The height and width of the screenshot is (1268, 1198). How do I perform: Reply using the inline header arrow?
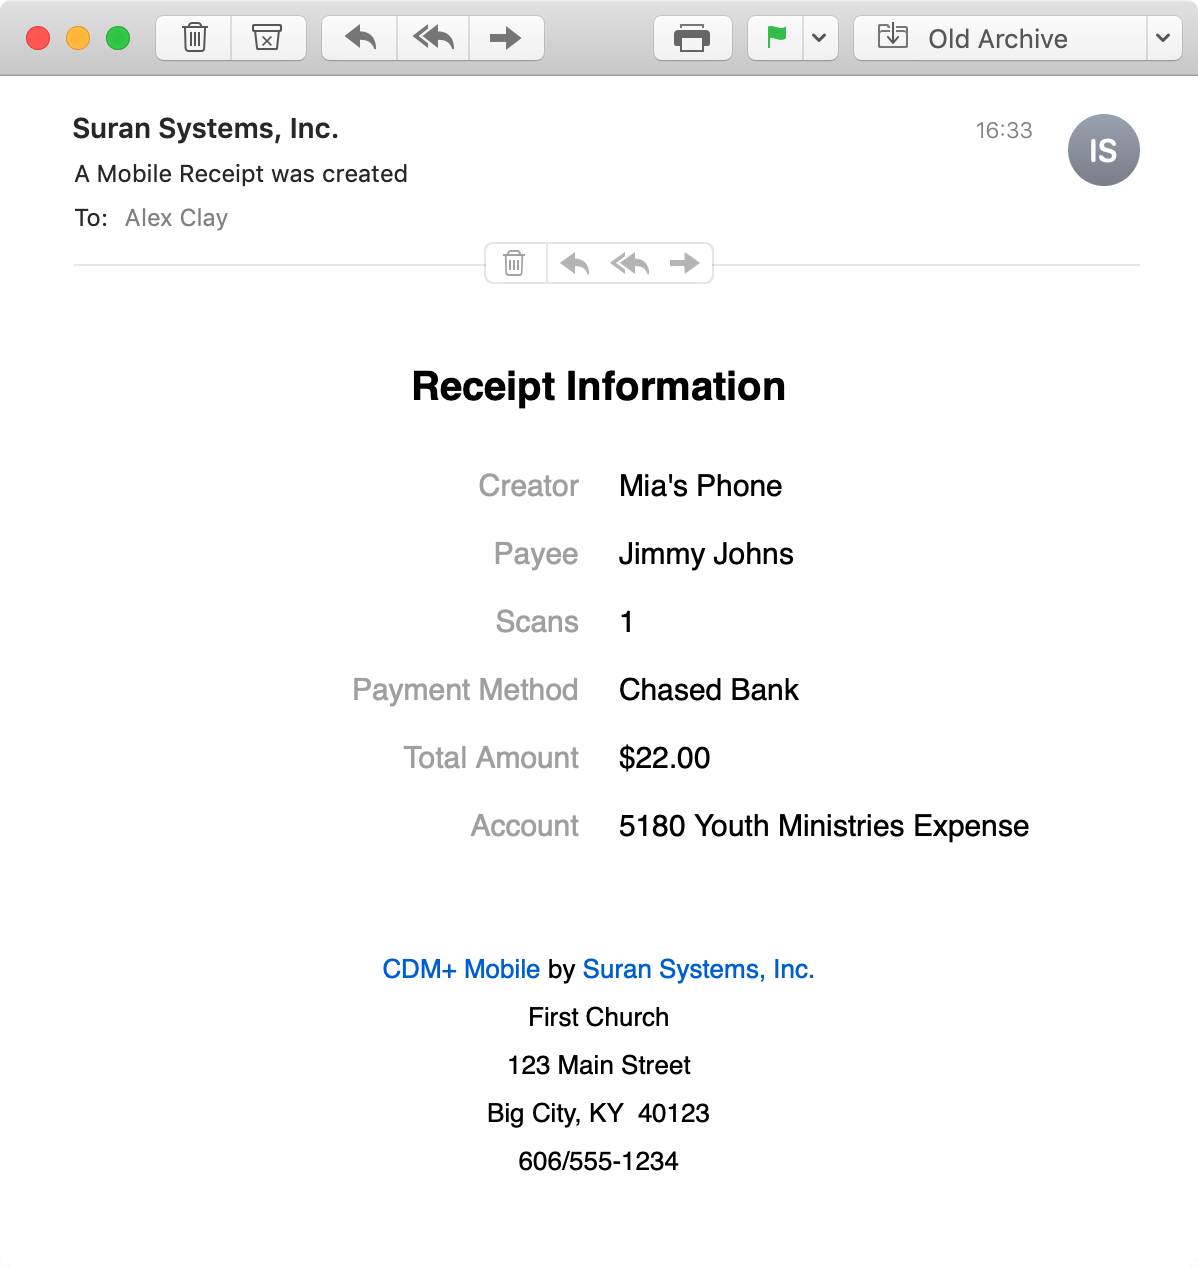point(575,264)
